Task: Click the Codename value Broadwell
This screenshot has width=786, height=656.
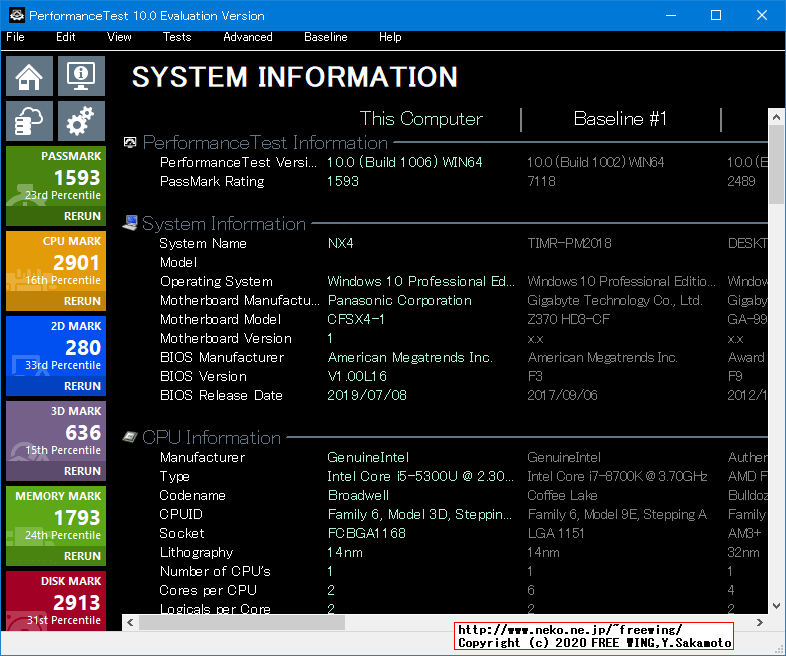Action: (358, 495)
